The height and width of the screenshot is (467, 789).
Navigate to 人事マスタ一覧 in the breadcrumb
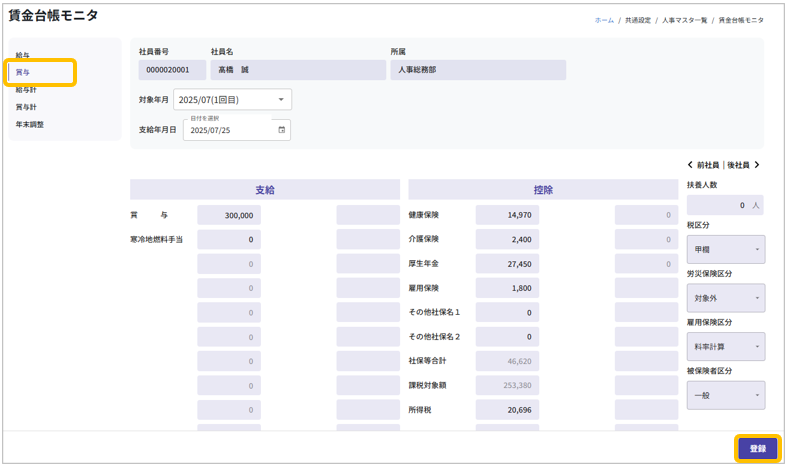tap(684, 20)
